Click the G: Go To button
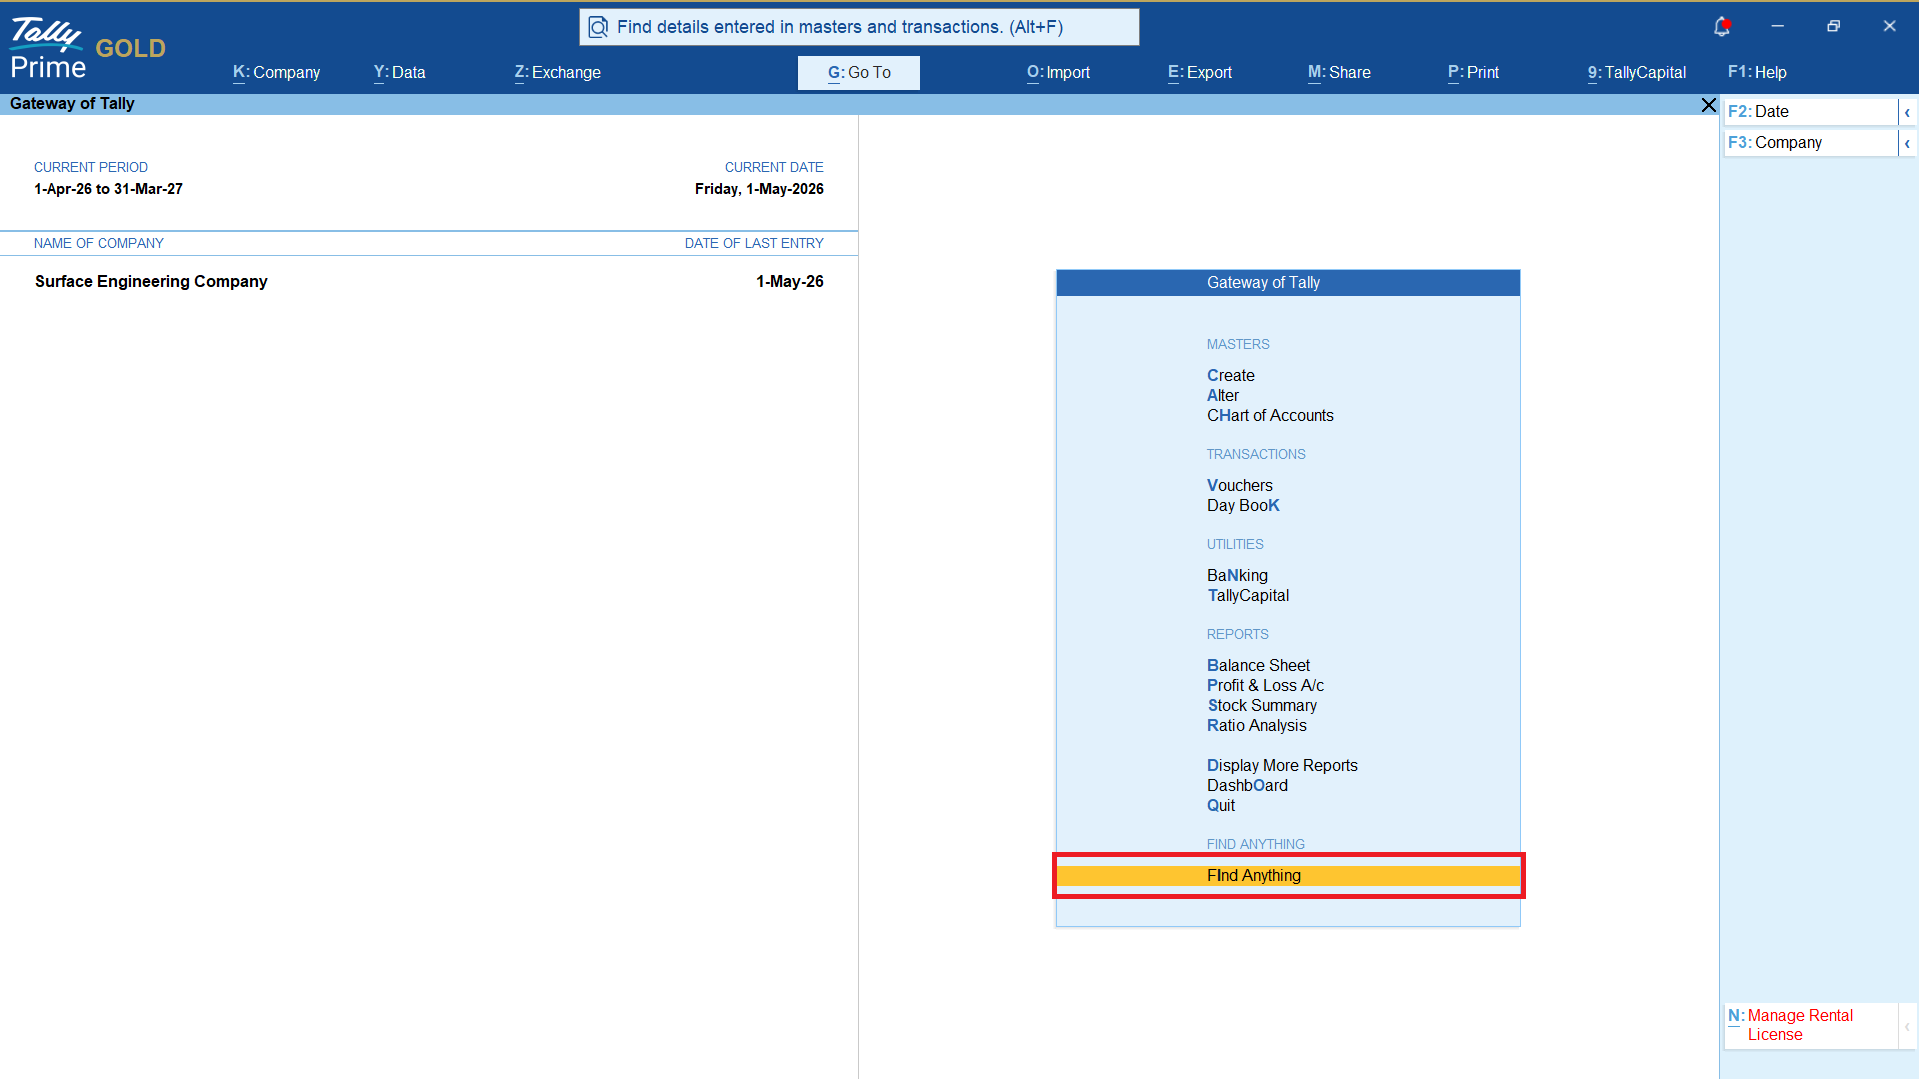 coord(859,72)
